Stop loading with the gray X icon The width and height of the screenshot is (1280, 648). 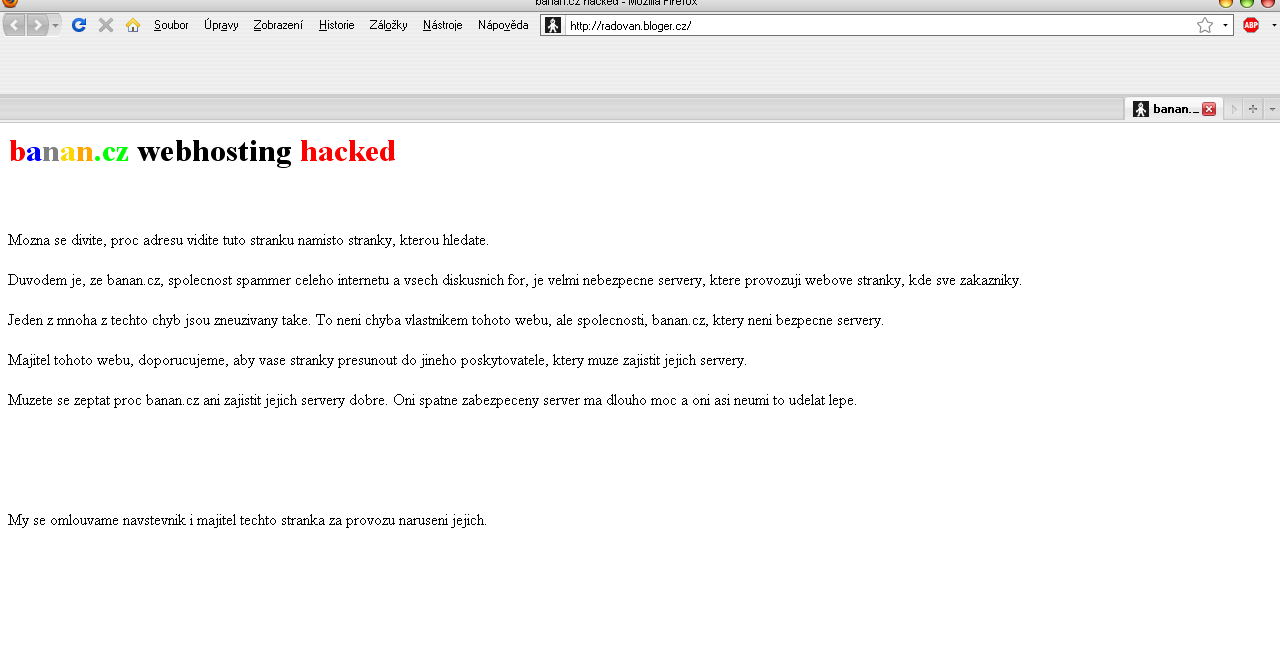[105, 25]
